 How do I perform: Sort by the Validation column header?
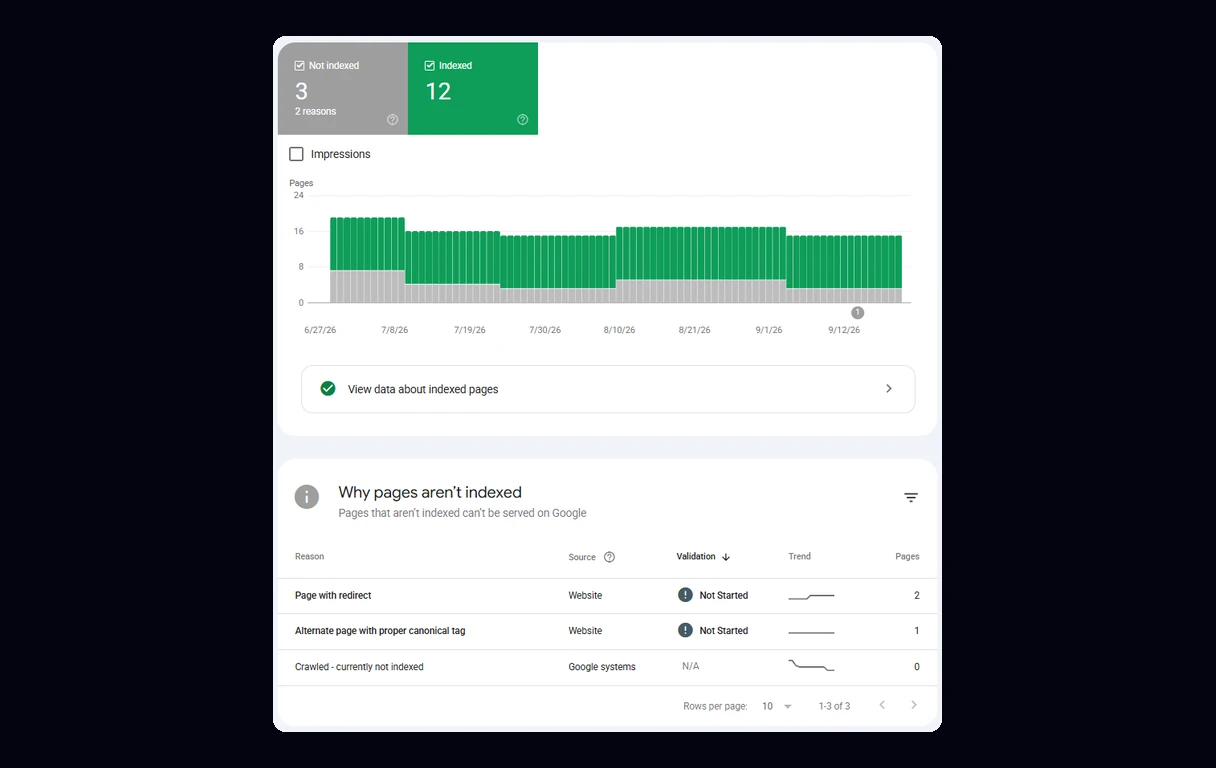[696, 556]
